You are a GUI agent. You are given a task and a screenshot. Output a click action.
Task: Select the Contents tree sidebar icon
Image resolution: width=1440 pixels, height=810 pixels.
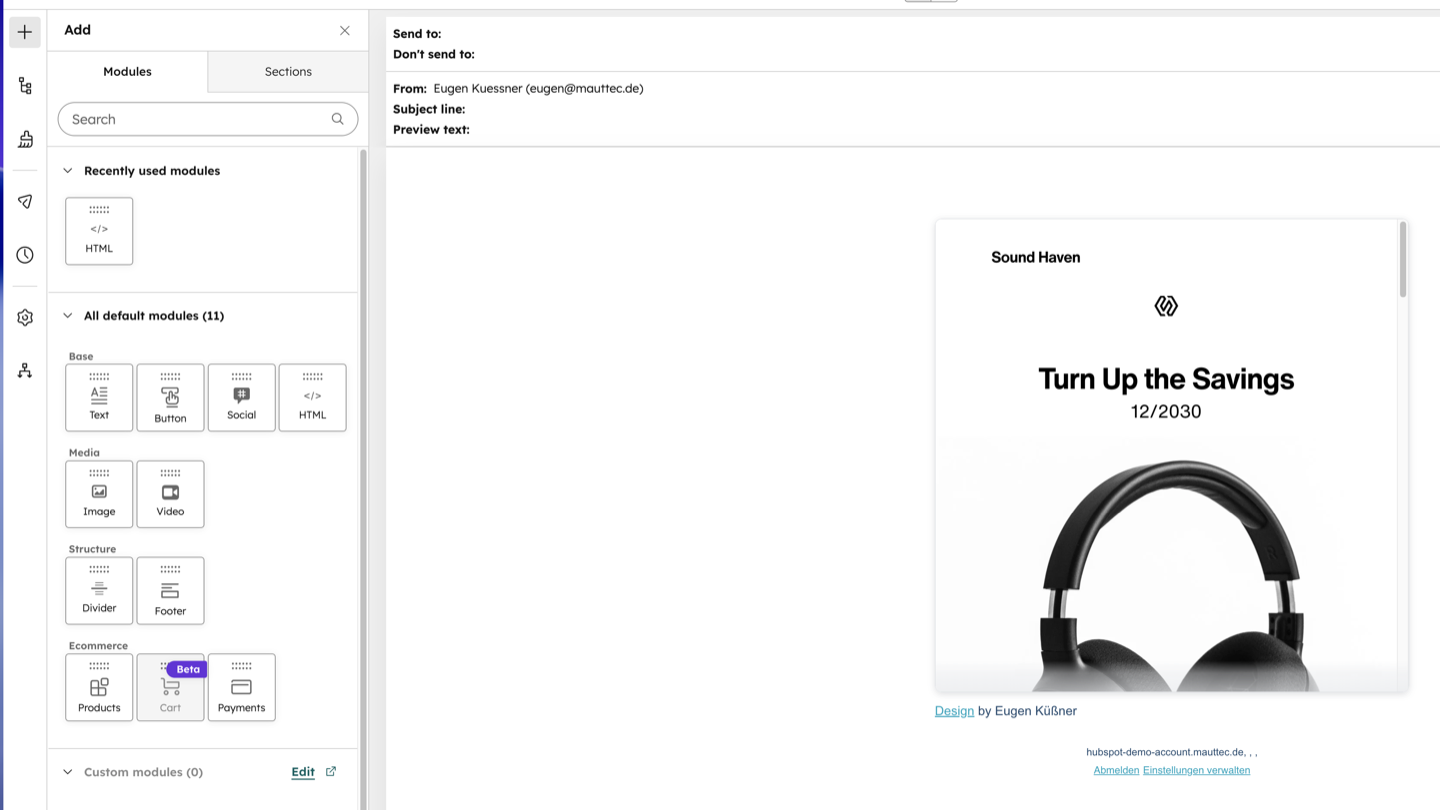pyautogui.click(x=24, y=86)
